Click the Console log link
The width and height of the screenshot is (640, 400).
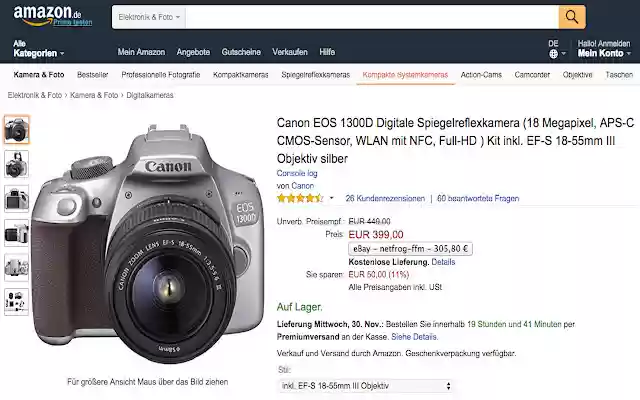297,173
